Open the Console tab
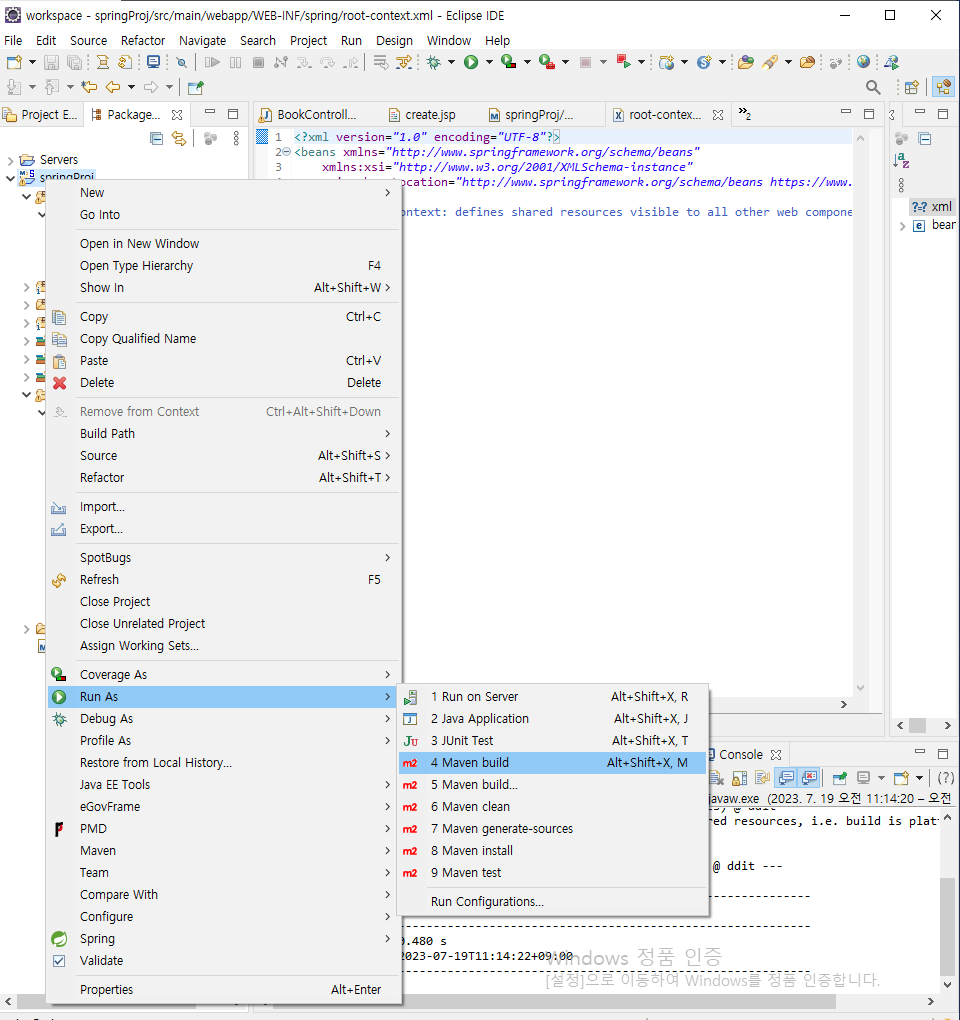Image resolution: width=960 pixels, height=1020 pixels. coord(741,755)
